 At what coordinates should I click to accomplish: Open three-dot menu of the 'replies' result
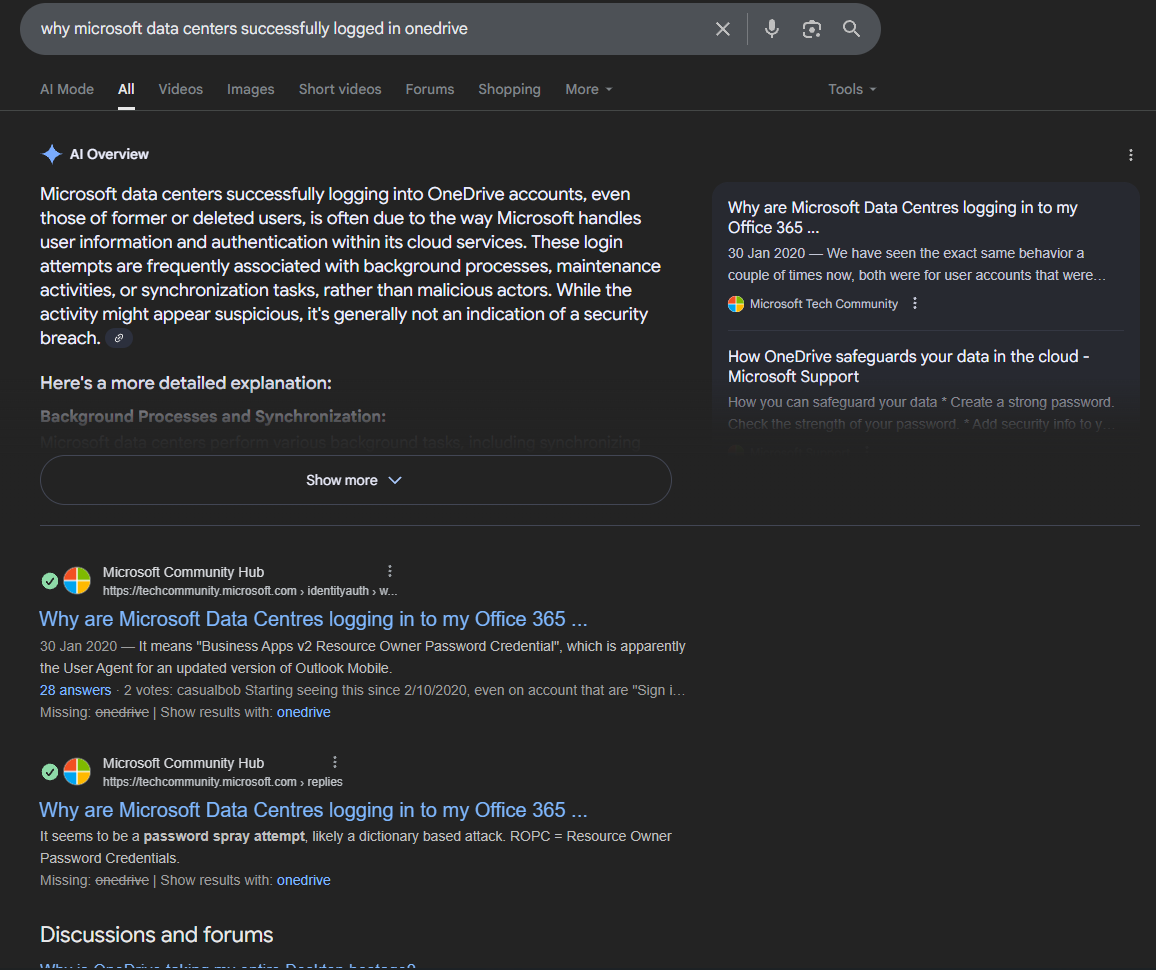pos(335,761)
